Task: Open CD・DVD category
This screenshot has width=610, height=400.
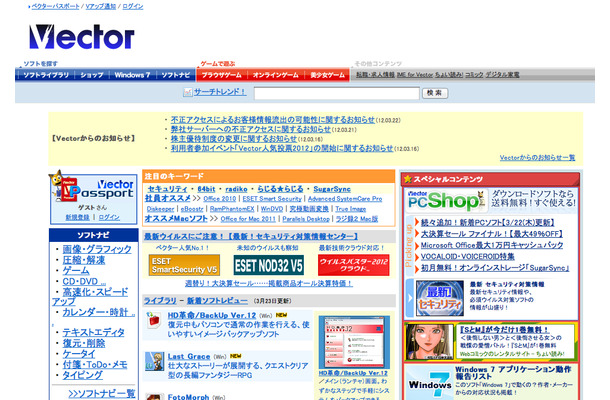Action: (84, 281)
